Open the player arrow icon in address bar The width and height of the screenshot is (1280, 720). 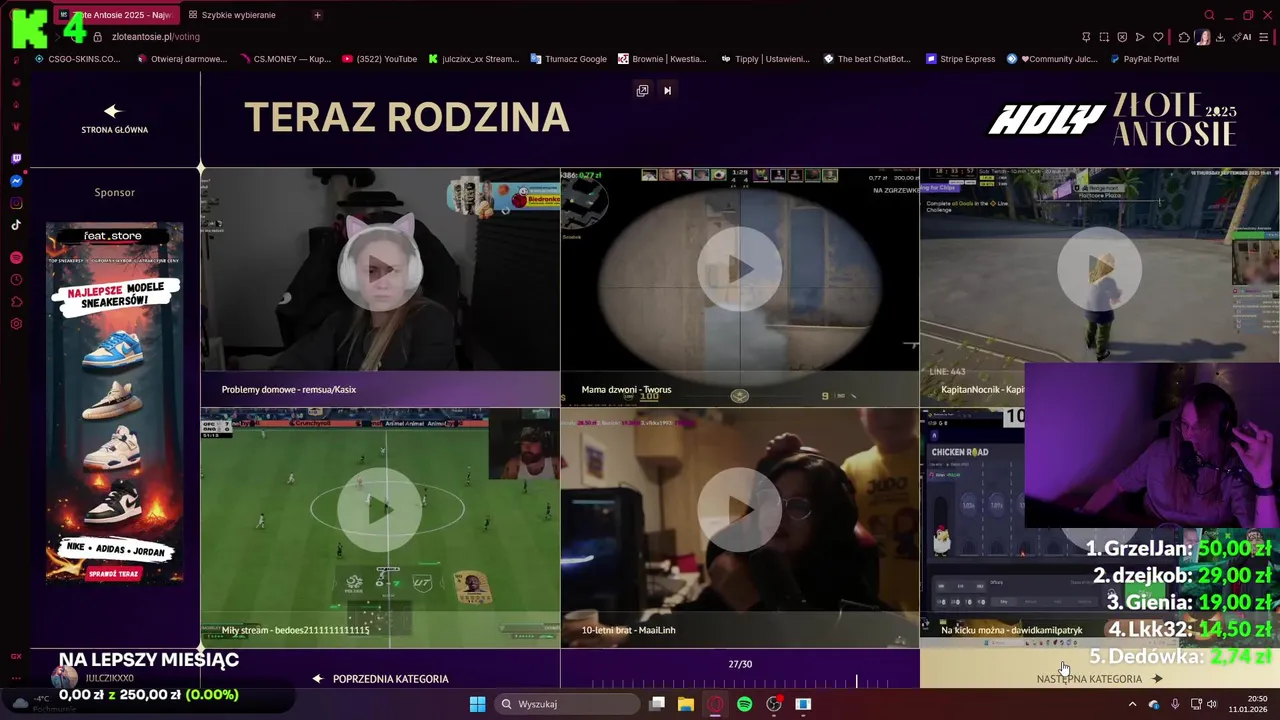click(1140, 37)
